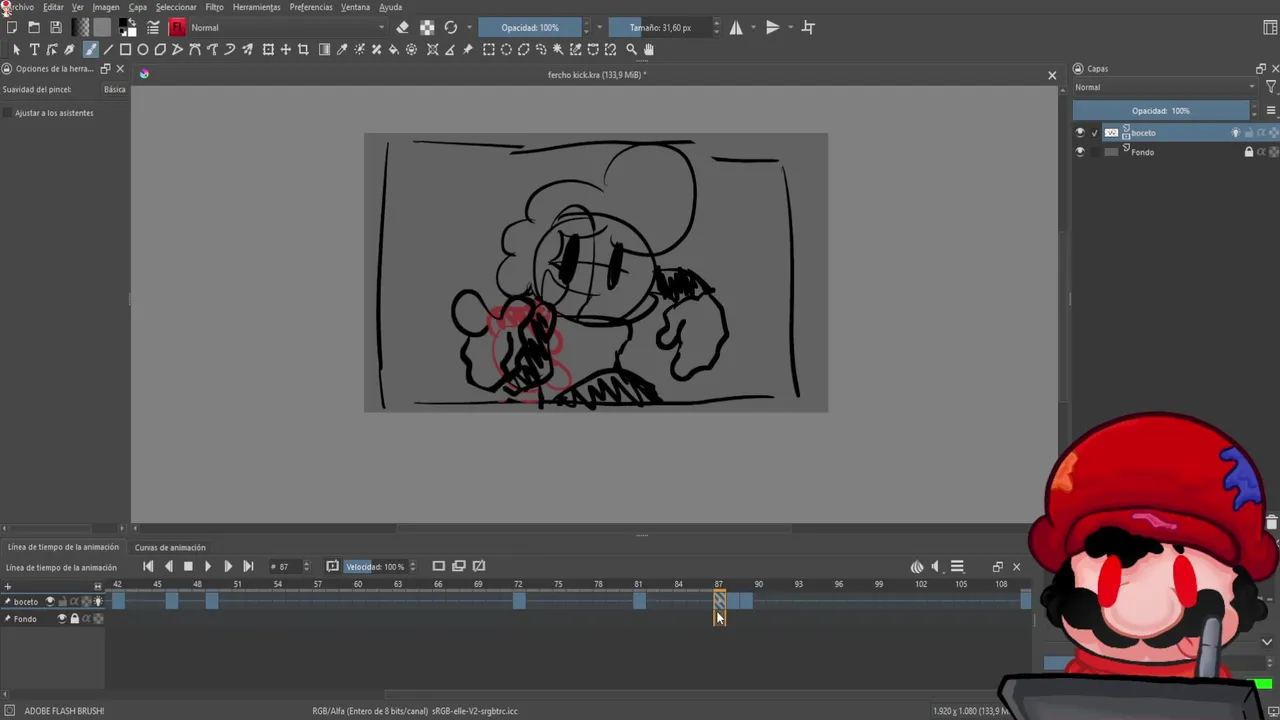Activate the Zoom magnifier tool
The height and width of the screenshot is (720, 1280).
631,49
